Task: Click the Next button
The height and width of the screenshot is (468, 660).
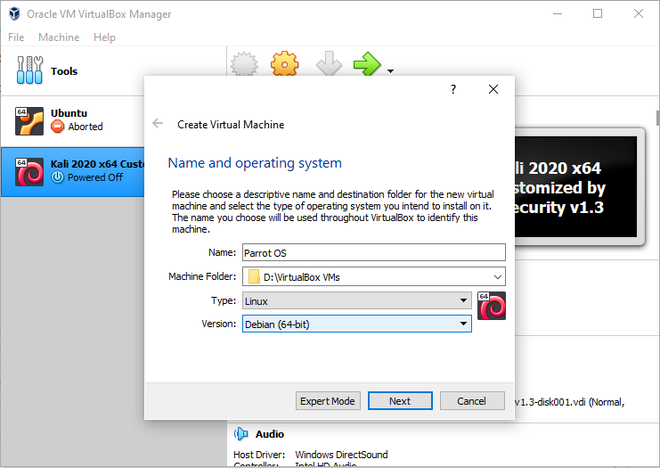Action: point(400,401)
